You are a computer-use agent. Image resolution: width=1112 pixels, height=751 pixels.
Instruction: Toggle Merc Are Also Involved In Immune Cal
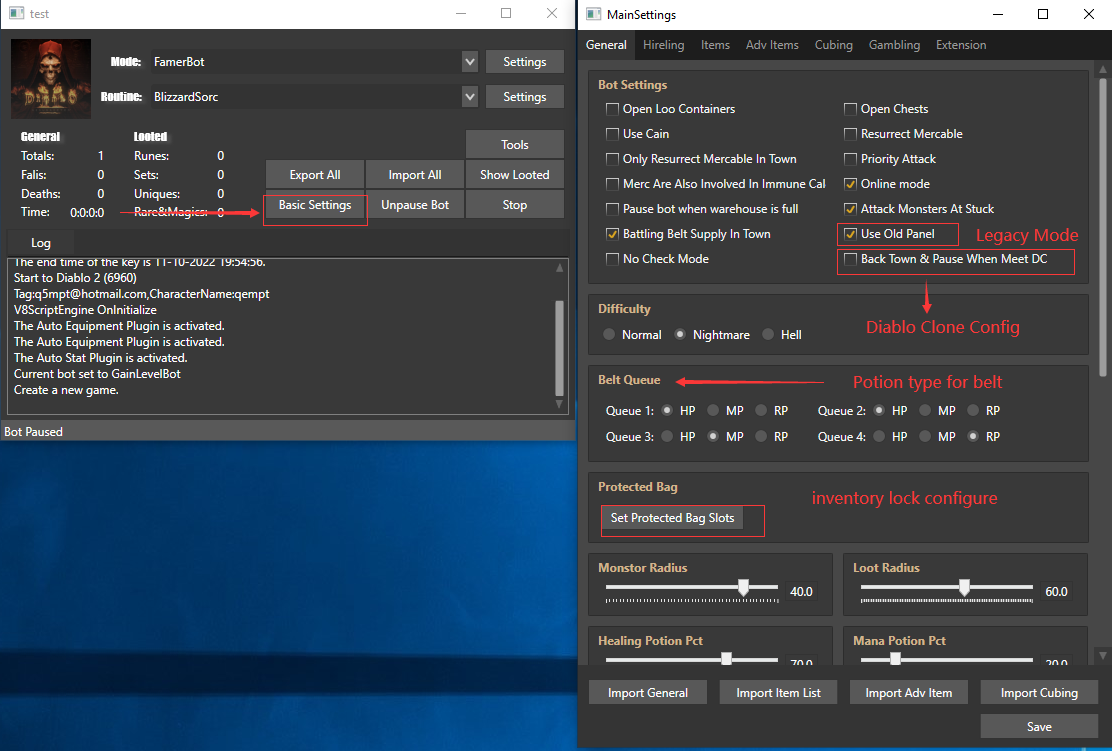[x=612, y=184]
